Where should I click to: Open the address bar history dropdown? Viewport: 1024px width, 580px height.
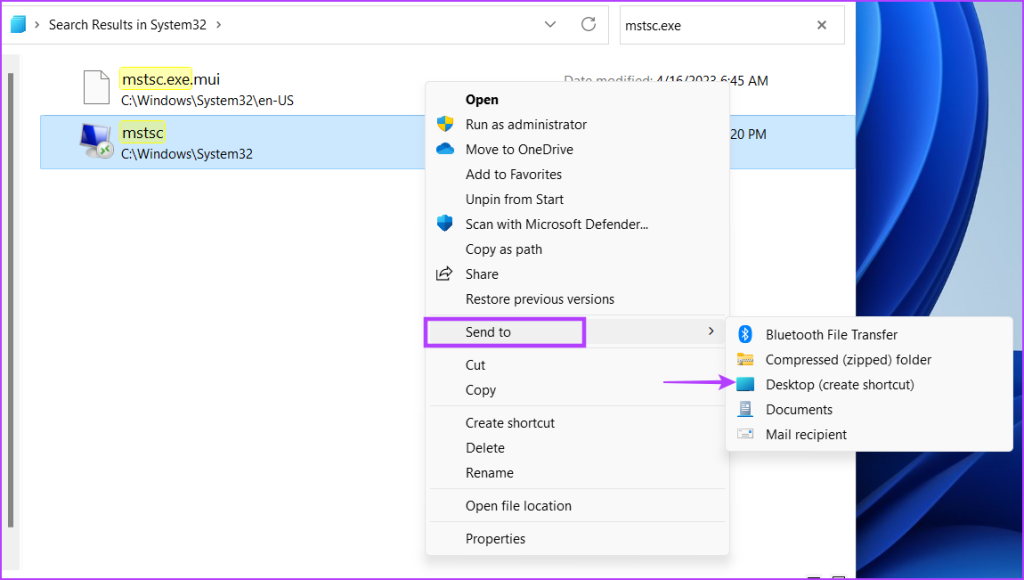point(551,24)
